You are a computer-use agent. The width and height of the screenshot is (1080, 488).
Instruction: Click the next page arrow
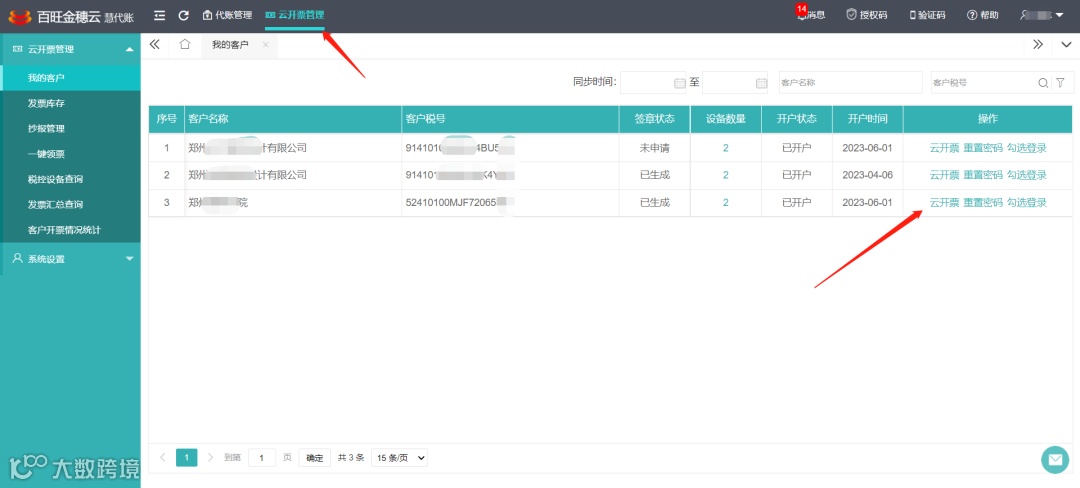point(210,457)
